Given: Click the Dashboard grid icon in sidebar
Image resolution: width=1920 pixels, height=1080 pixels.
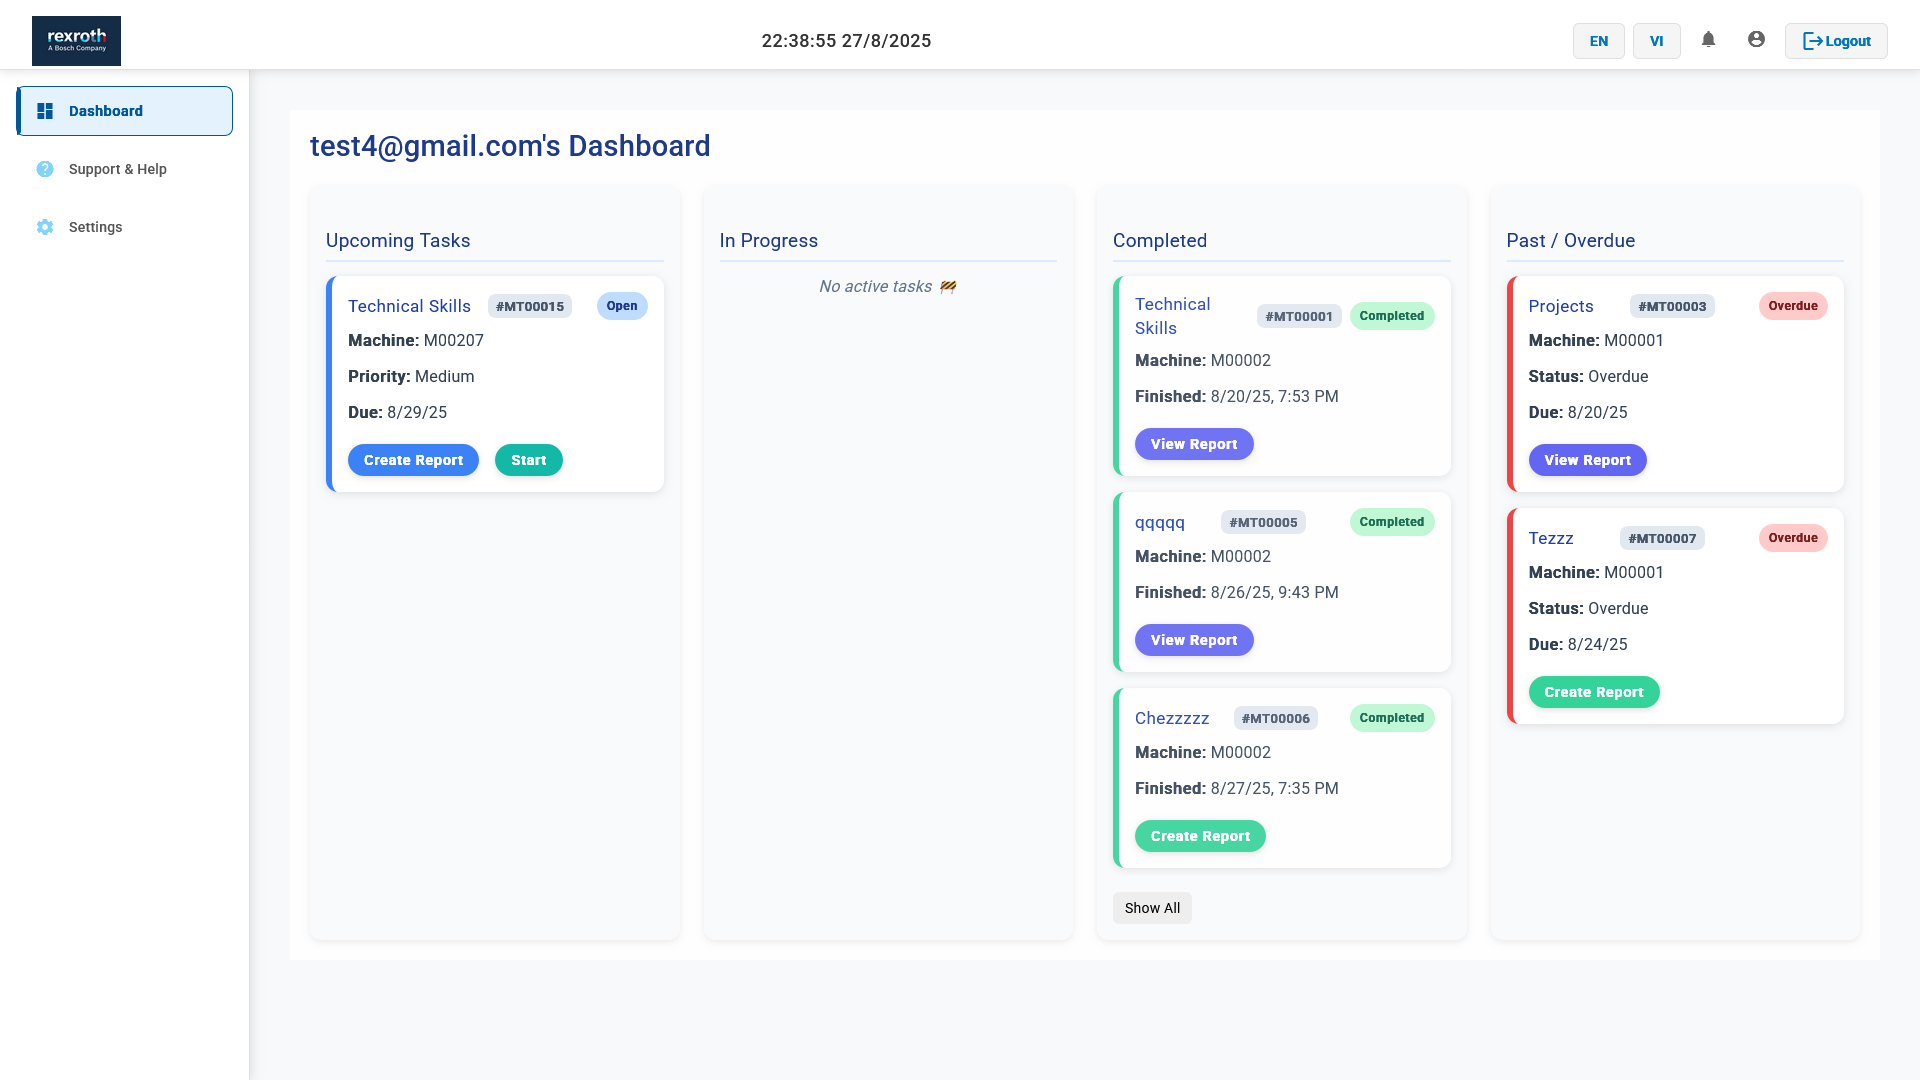Looking at the screenshot, I should point(45,111).
